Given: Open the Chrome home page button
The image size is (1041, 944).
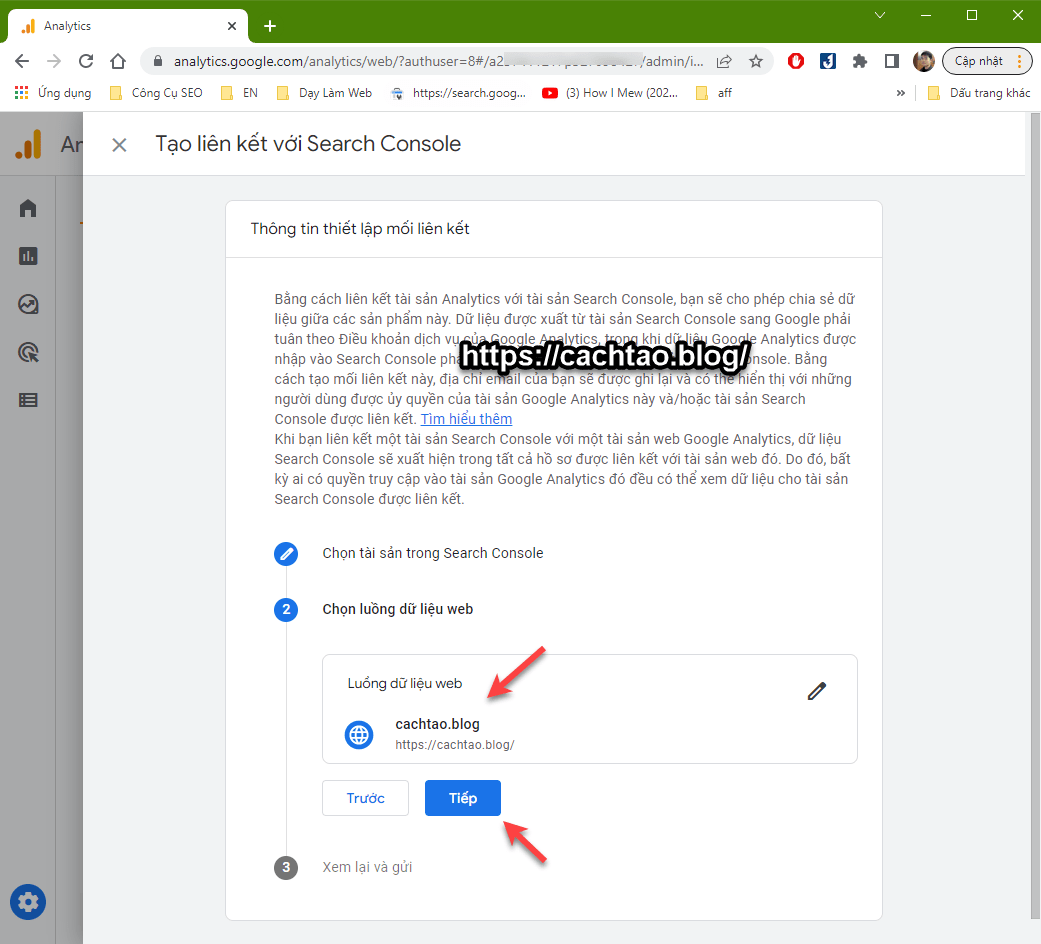Looking at the screenshot, I should 118,61.
